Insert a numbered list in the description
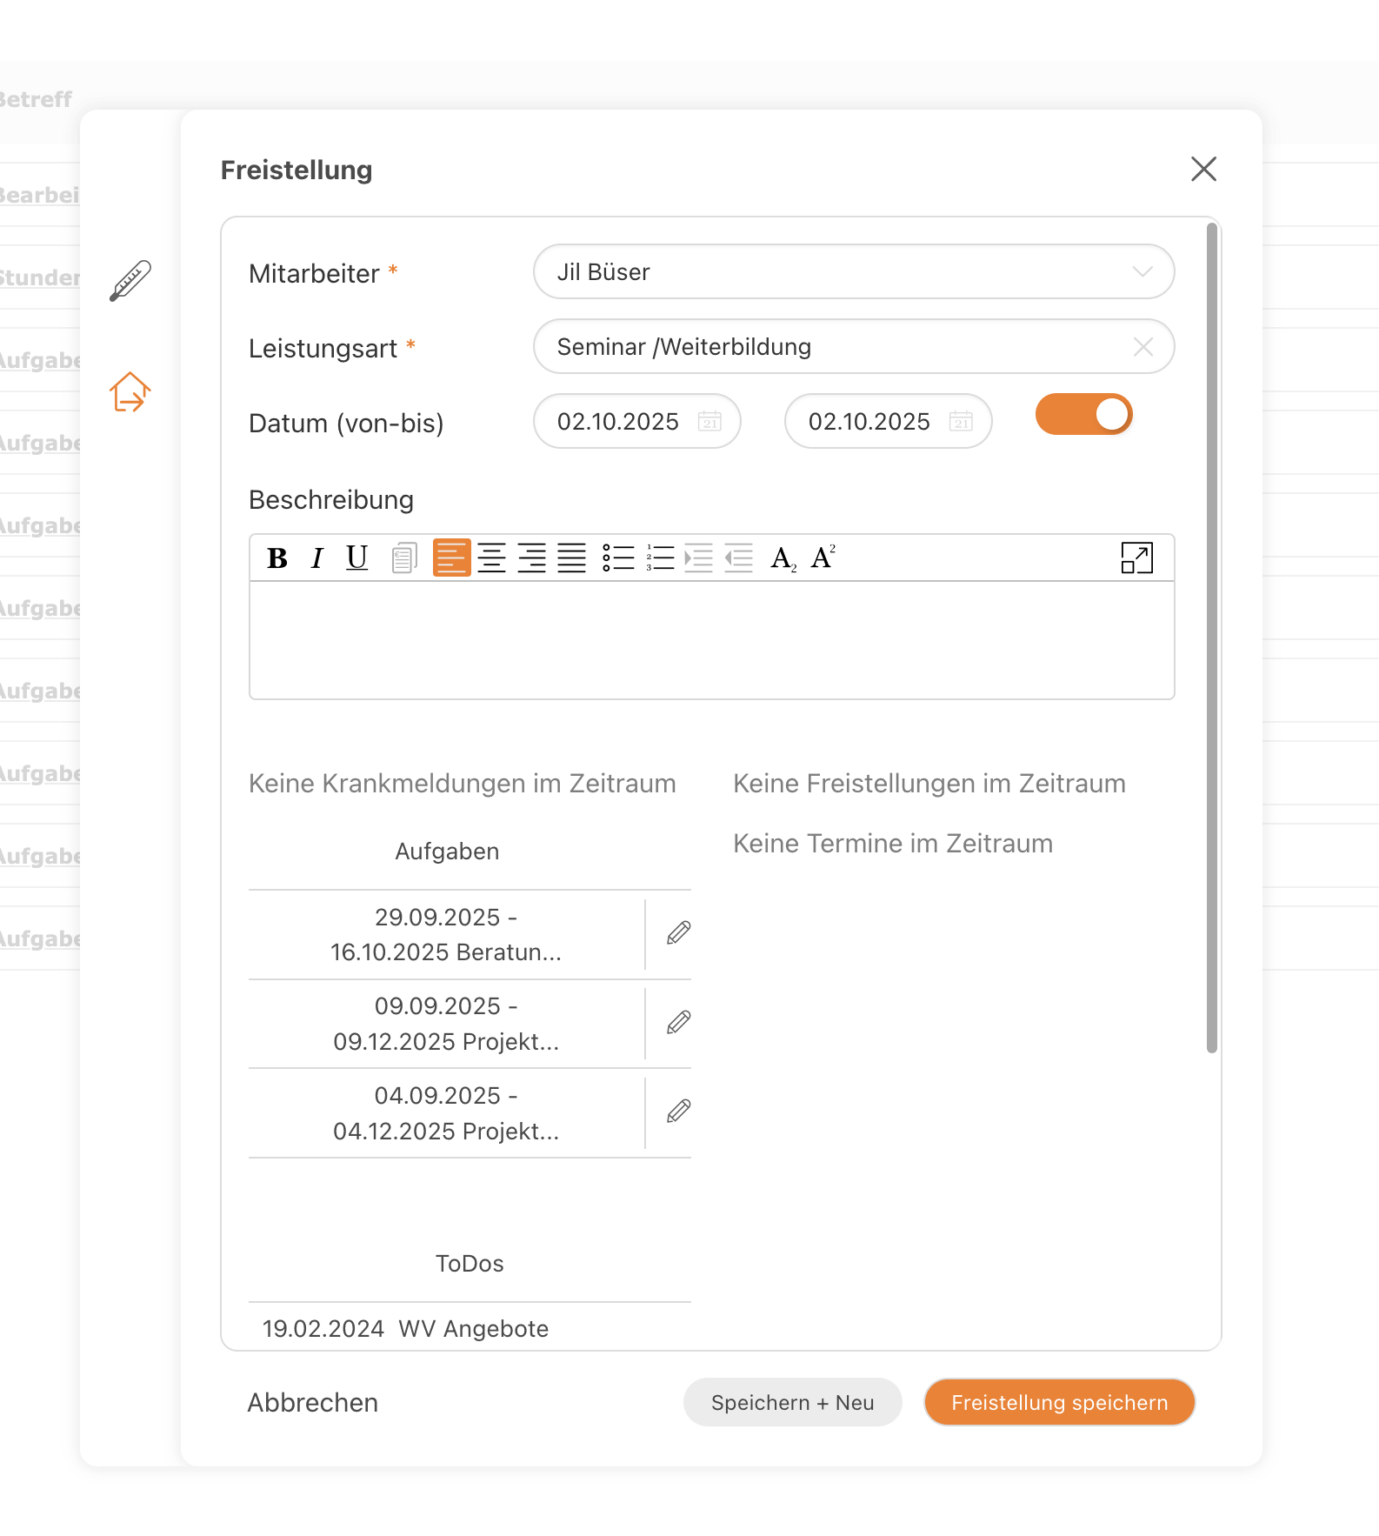 pyautogui.click(x=660, y=558)
